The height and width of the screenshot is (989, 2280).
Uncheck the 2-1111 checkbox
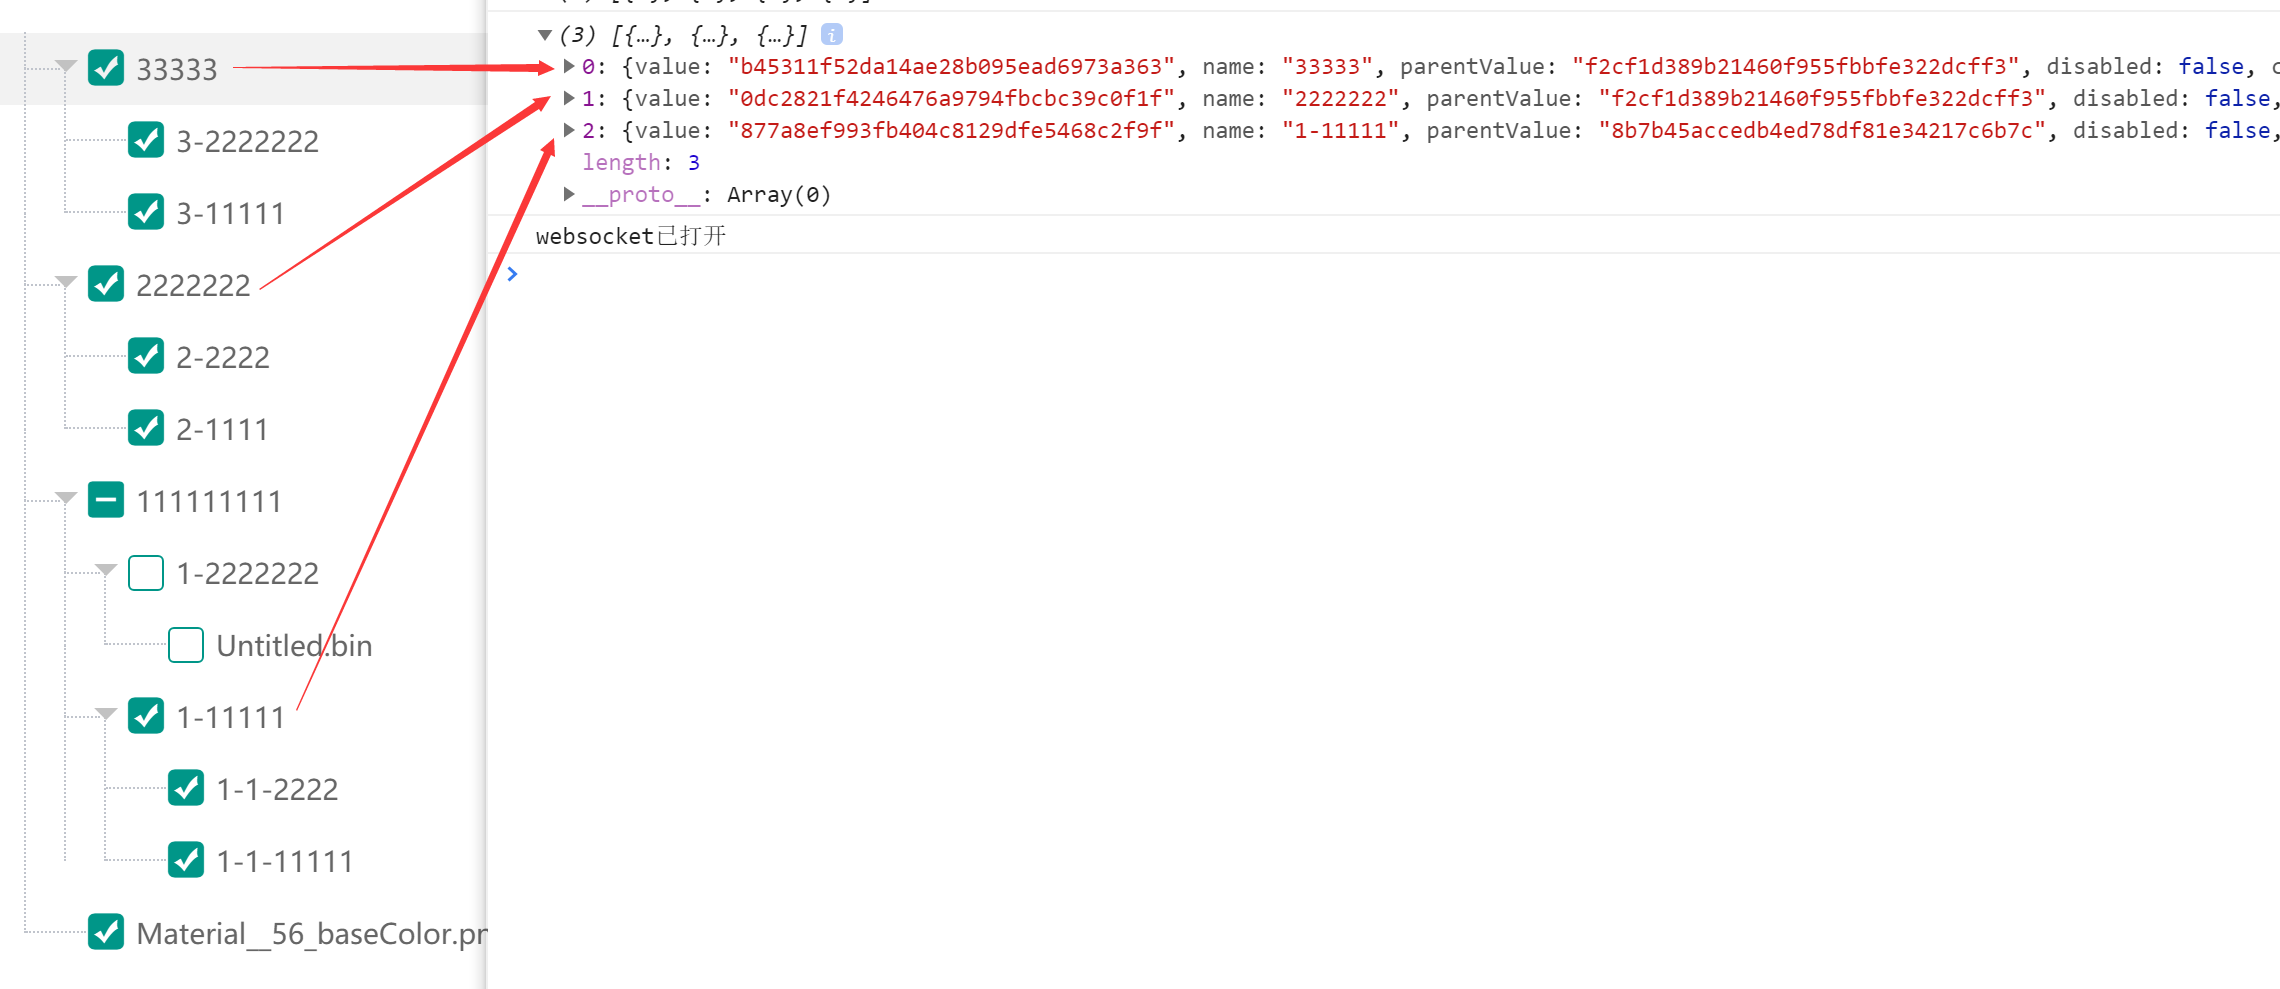(146, 428)
